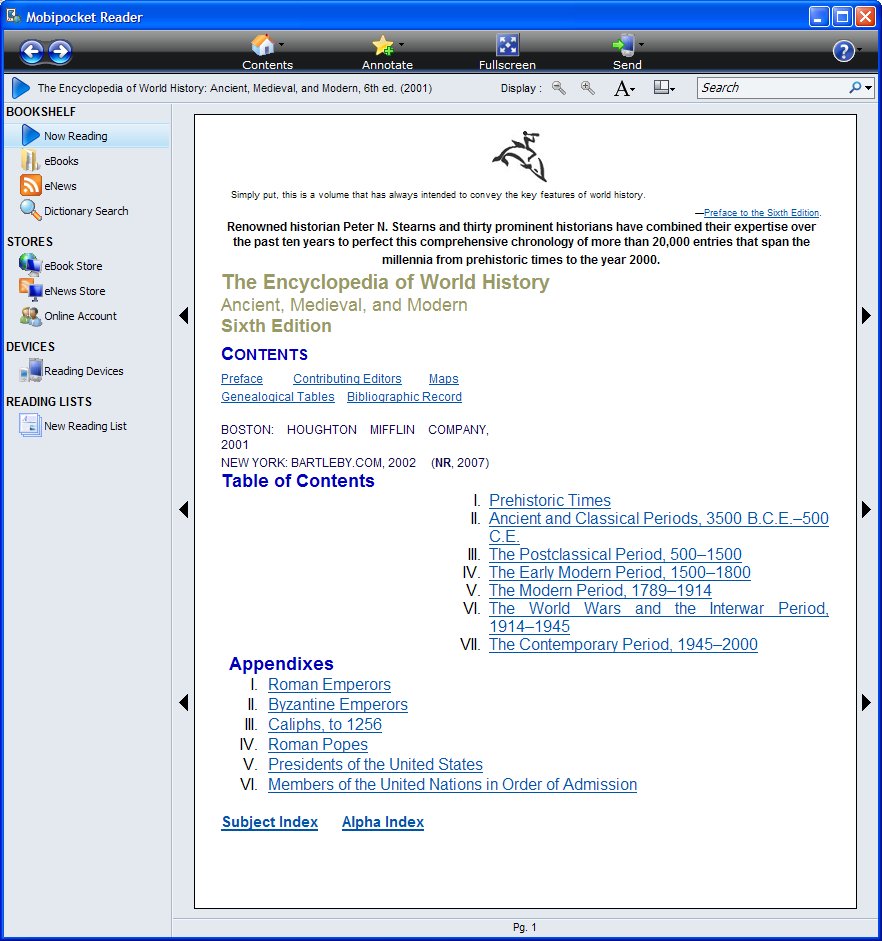Click the search magnifier icon
Viewport: 882px width, 941px height.
tap(855, 88)
